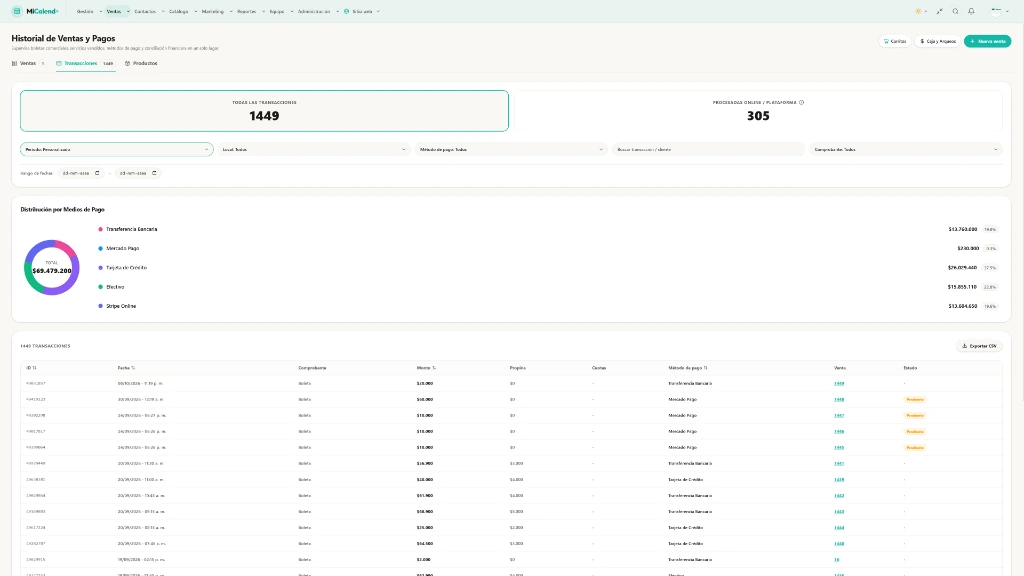The width and height of the screenshot is (1024, 576).
Task: Open Caja y Arqueos
Action: pyautogui.click(x=938, y=41)
